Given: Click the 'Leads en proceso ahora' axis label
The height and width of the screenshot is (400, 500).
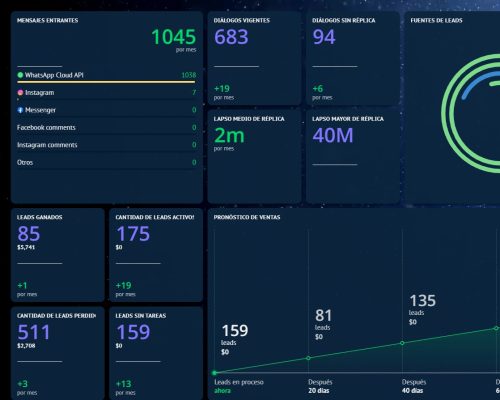Looking at the screenshot, I should pyautogui.click(x=239, y=386).
